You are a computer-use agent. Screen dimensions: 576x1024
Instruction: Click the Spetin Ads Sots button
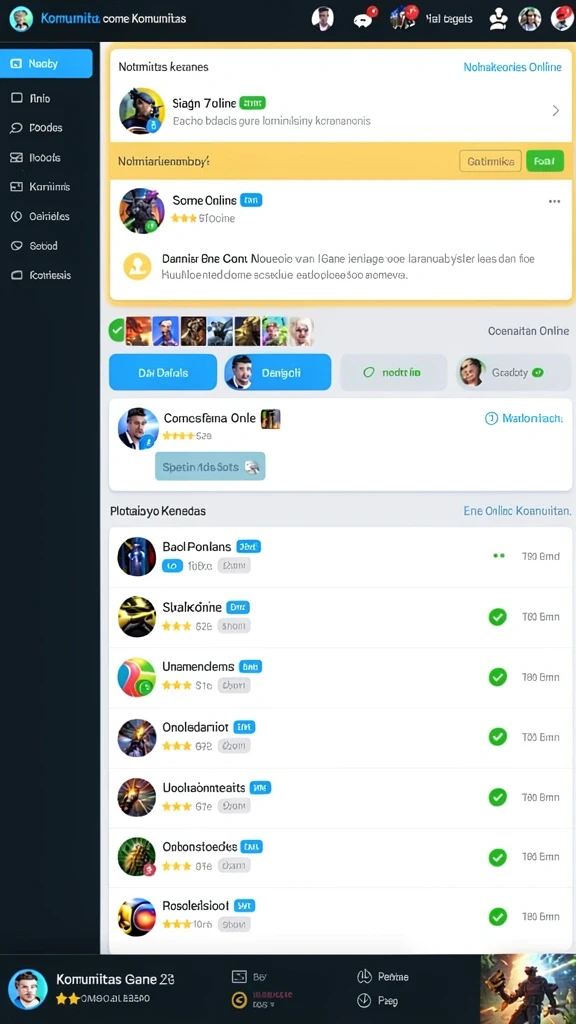click(210, 466)
